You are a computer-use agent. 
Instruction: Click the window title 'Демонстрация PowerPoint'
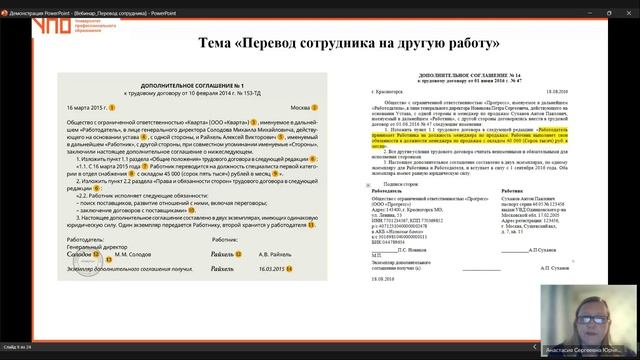pyautogui.click(x=41, y=13)
